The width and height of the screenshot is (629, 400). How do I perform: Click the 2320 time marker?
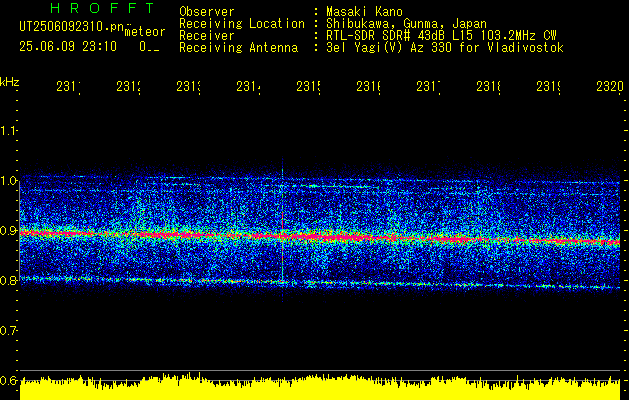pos(610,87)
